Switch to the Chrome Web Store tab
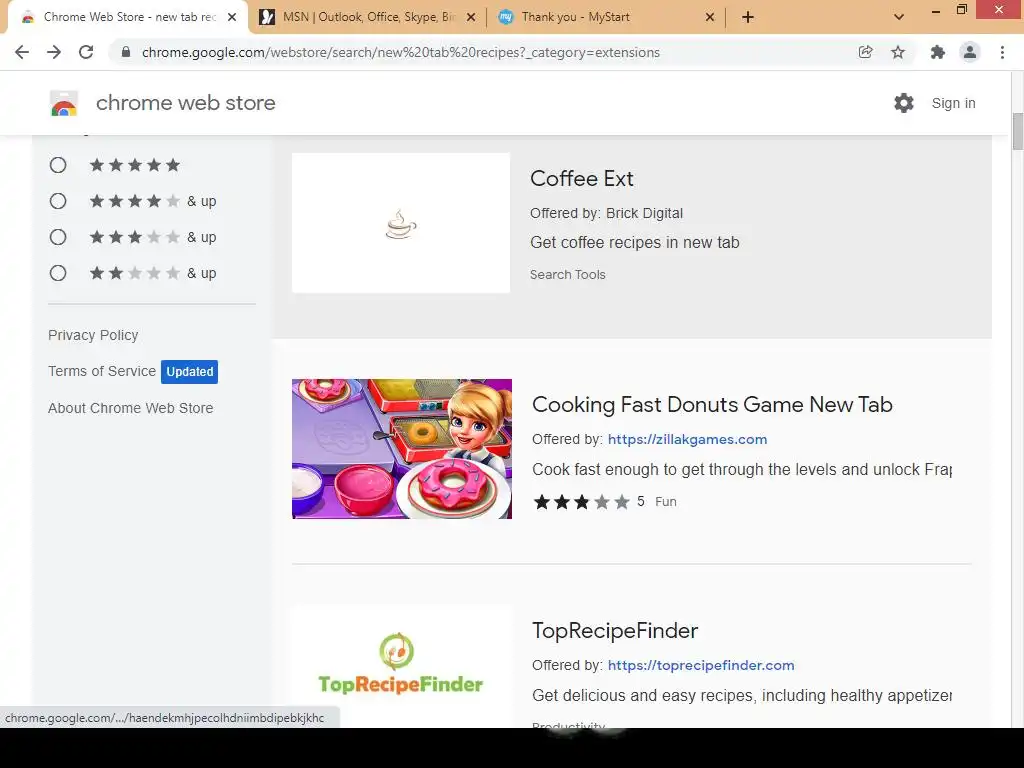This screenshot has height=768, width=1024. click(128, 17)
